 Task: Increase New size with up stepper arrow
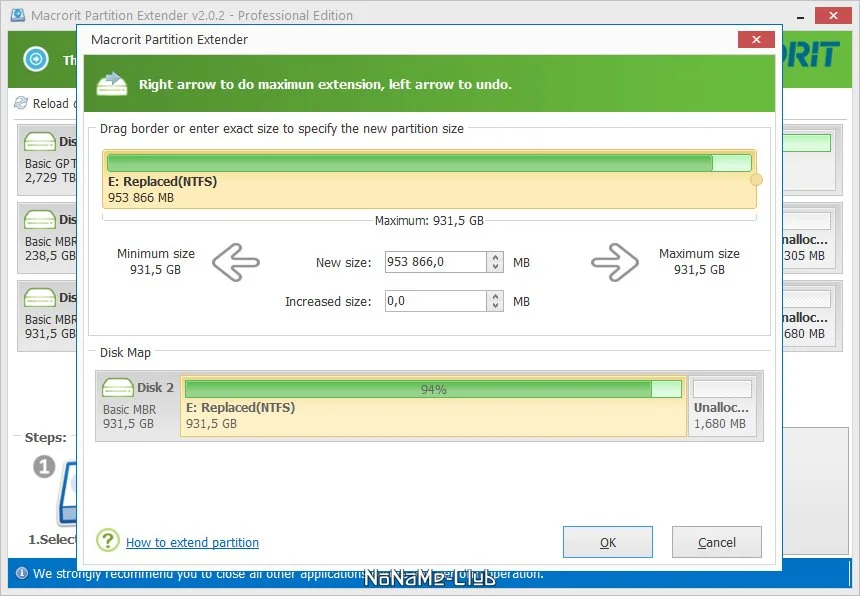tap(495, 257)
